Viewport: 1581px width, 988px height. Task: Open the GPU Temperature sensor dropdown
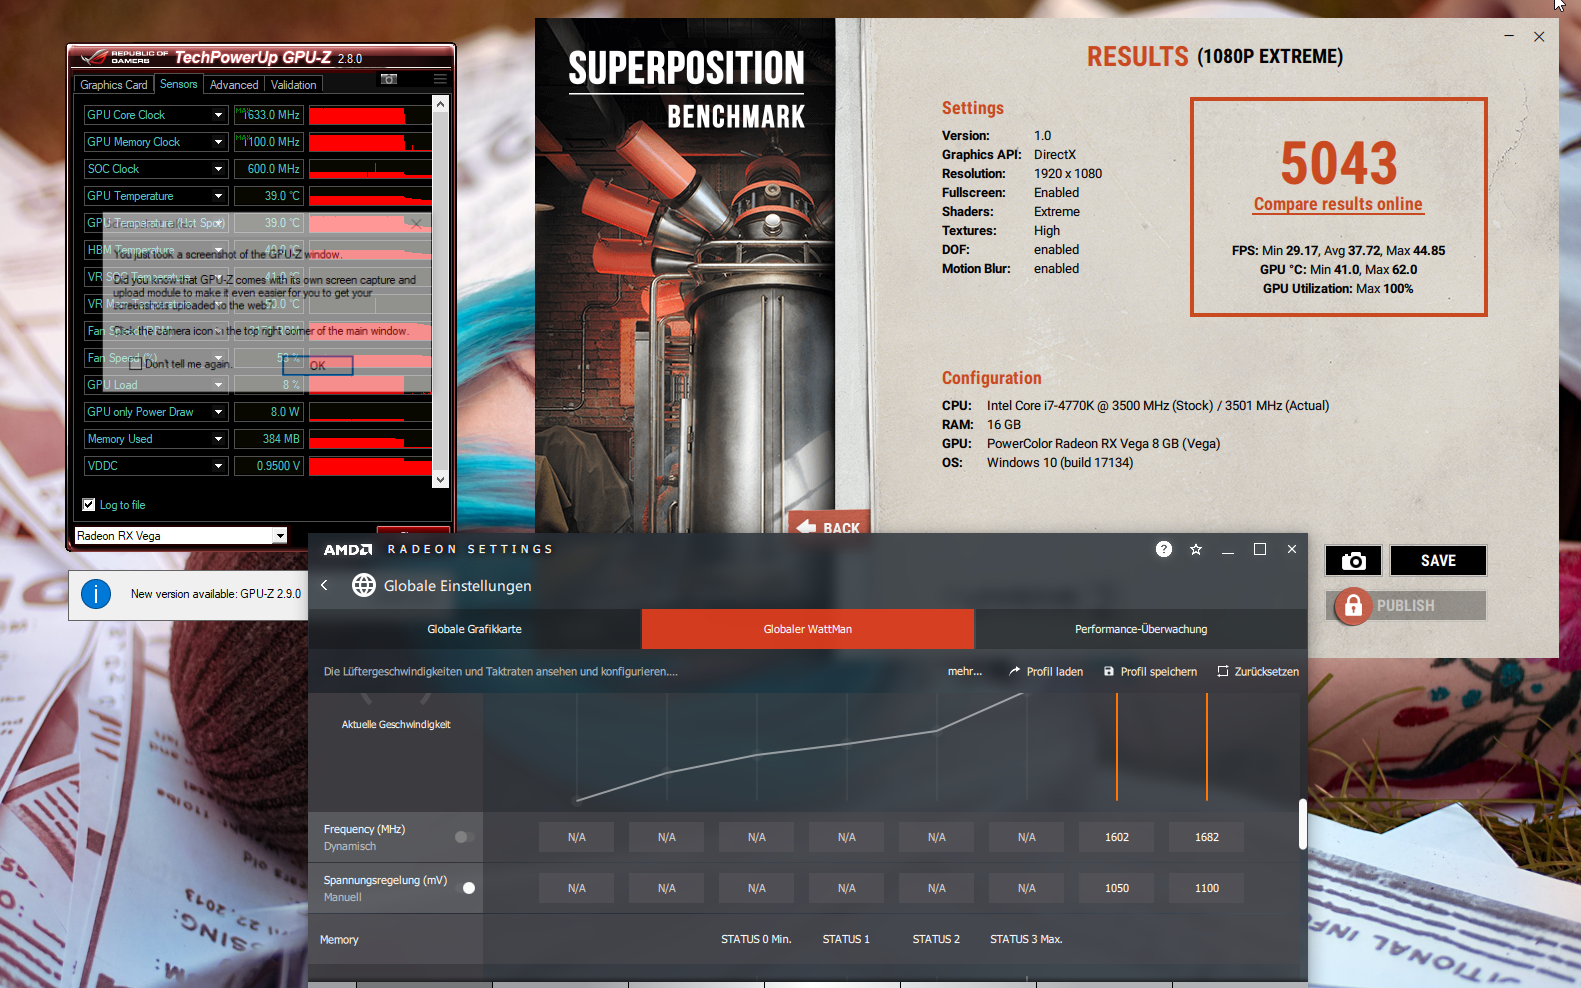(218, 196)
